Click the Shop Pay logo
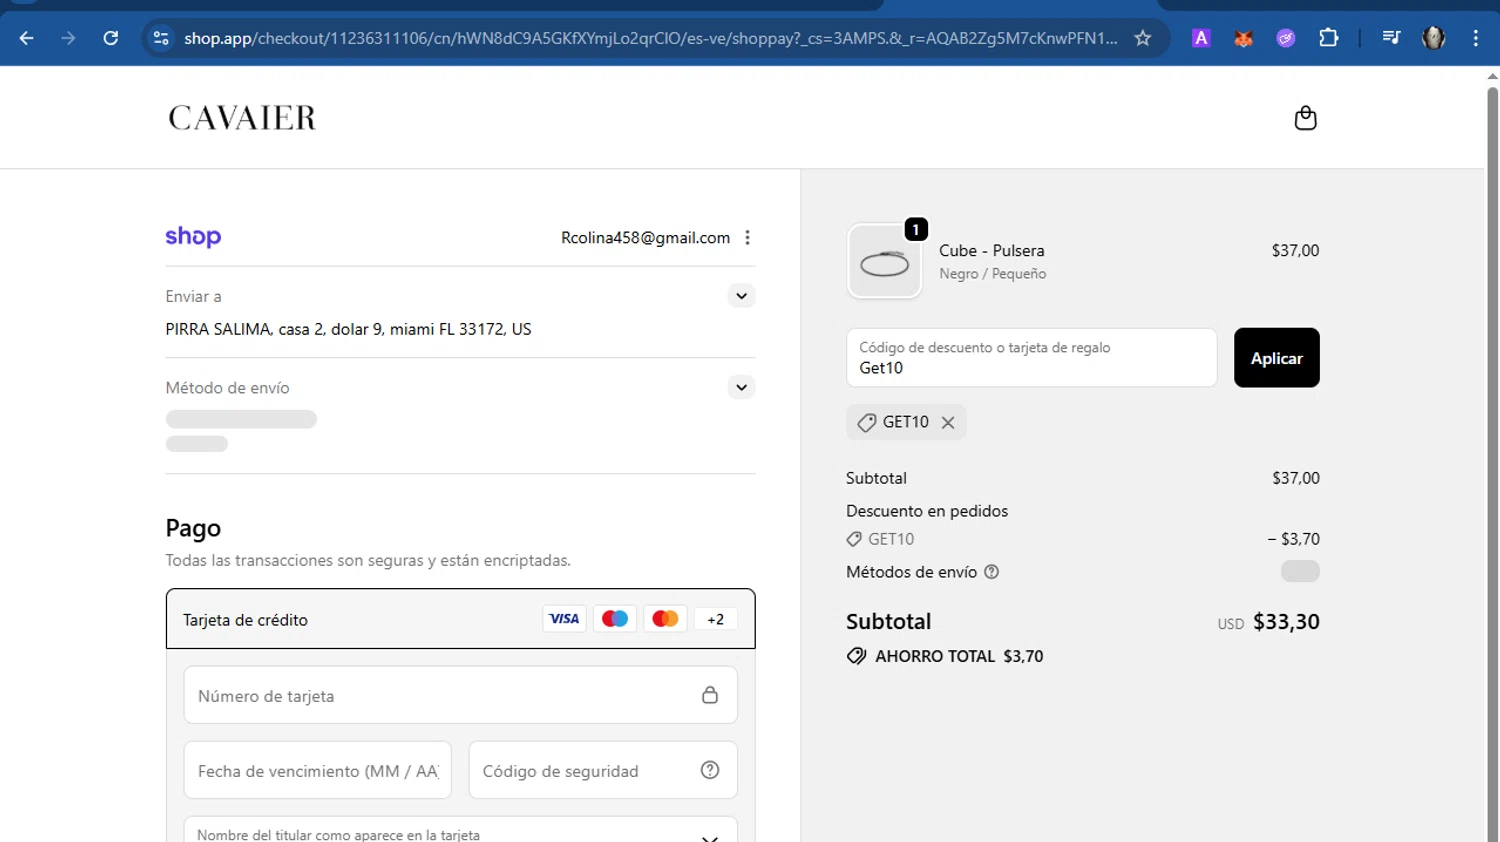The image size is (1500, 842). [193, 237]
